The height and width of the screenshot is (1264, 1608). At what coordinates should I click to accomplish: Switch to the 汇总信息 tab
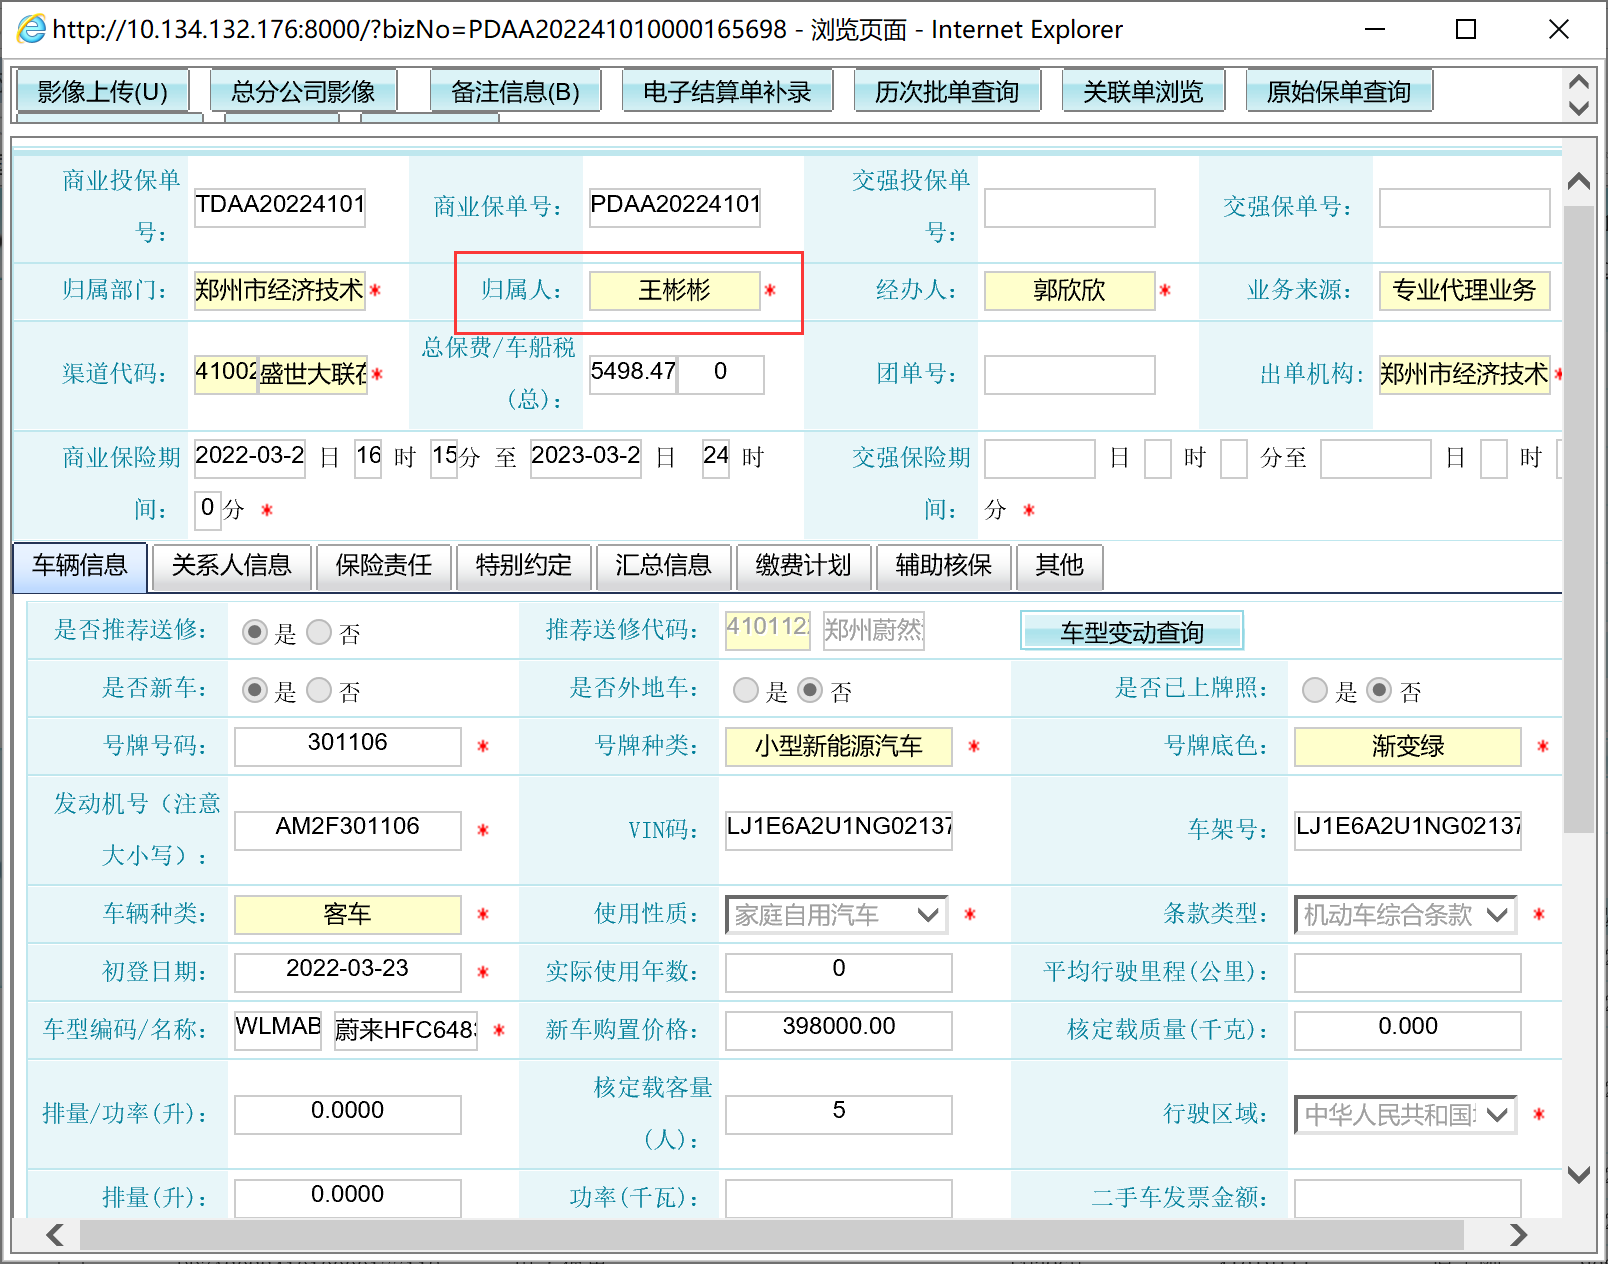pos(664,566)
